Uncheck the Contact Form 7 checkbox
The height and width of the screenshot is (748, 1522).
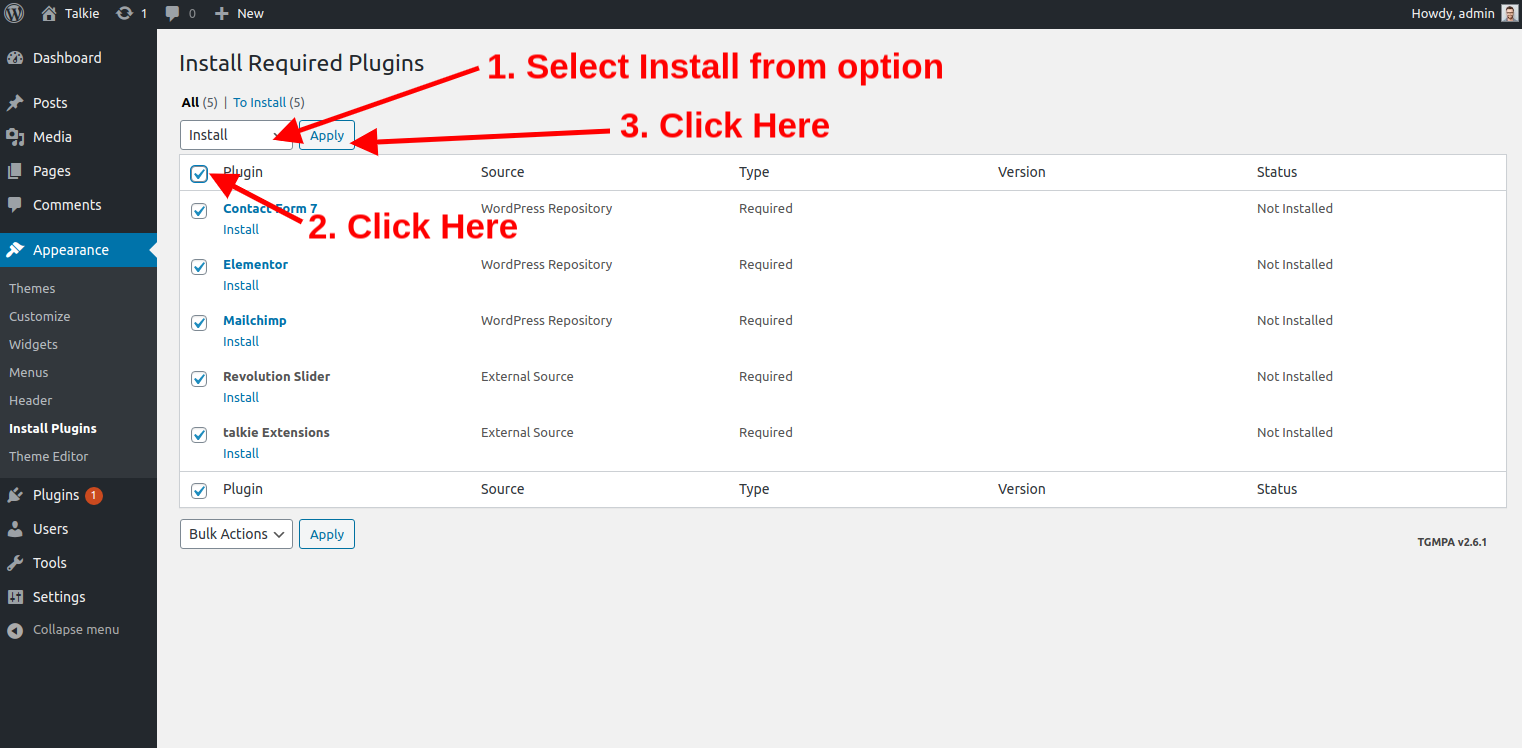click(x=199, y=211)
